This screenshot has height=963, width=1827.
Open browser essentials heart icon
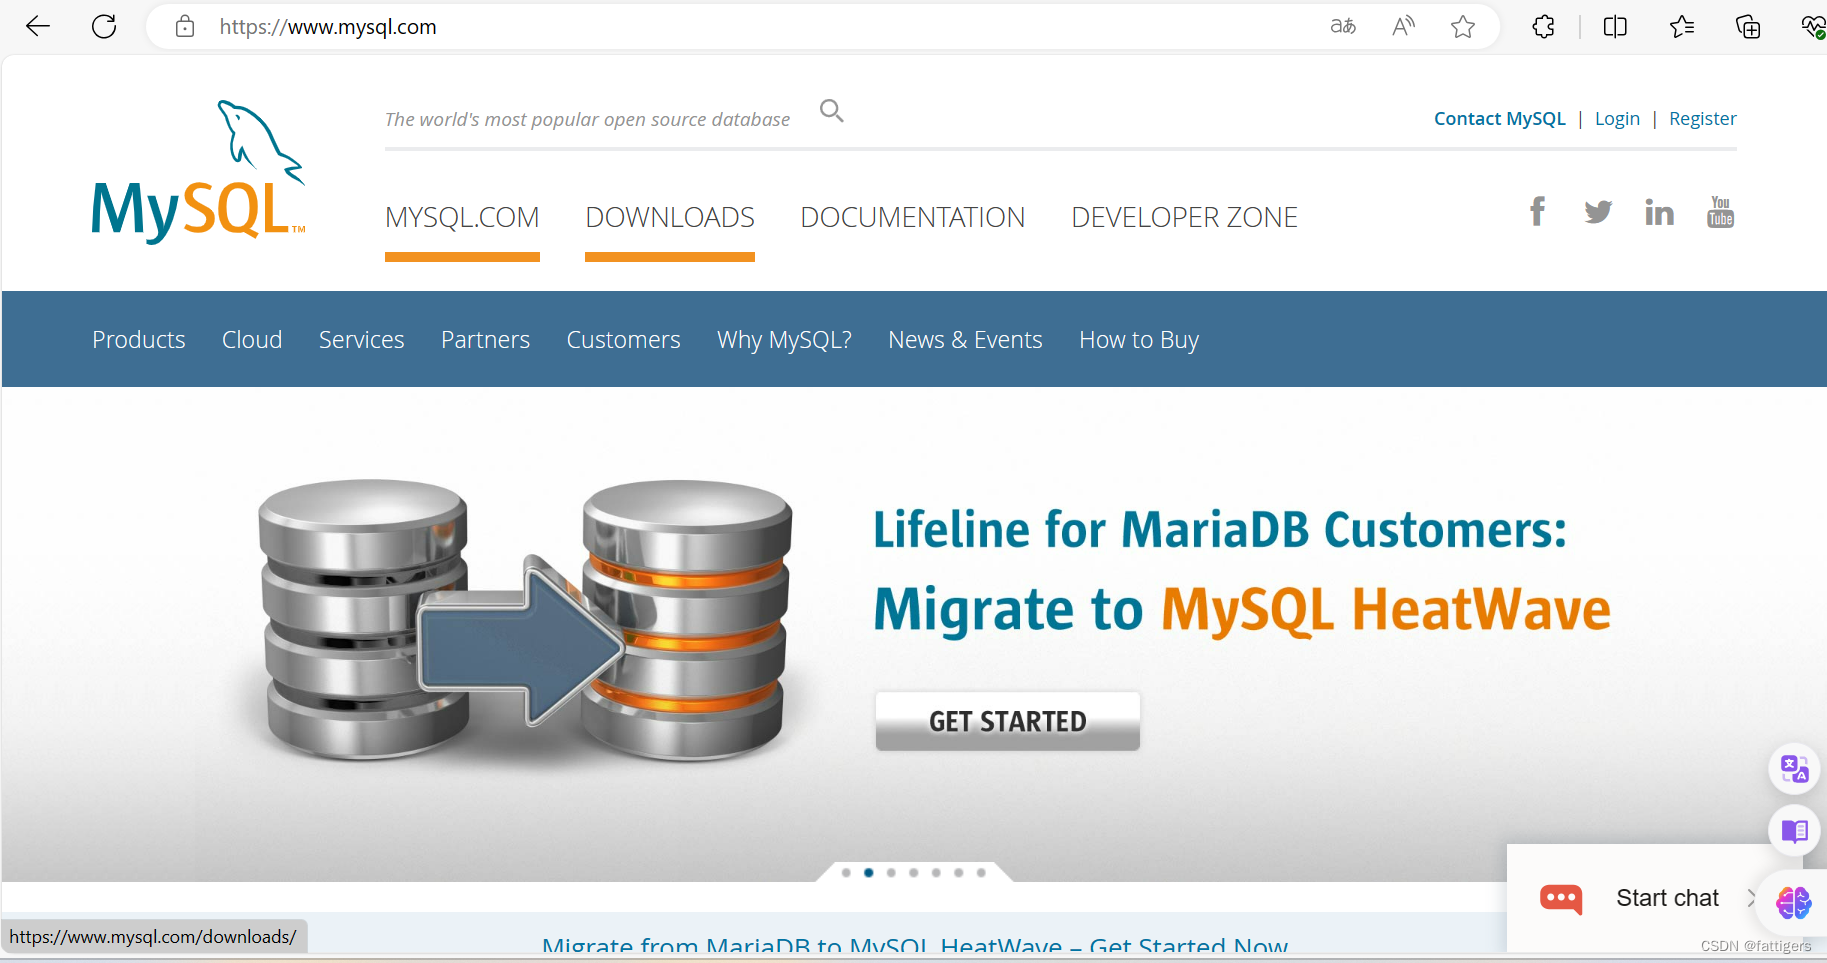(1813, 27)
